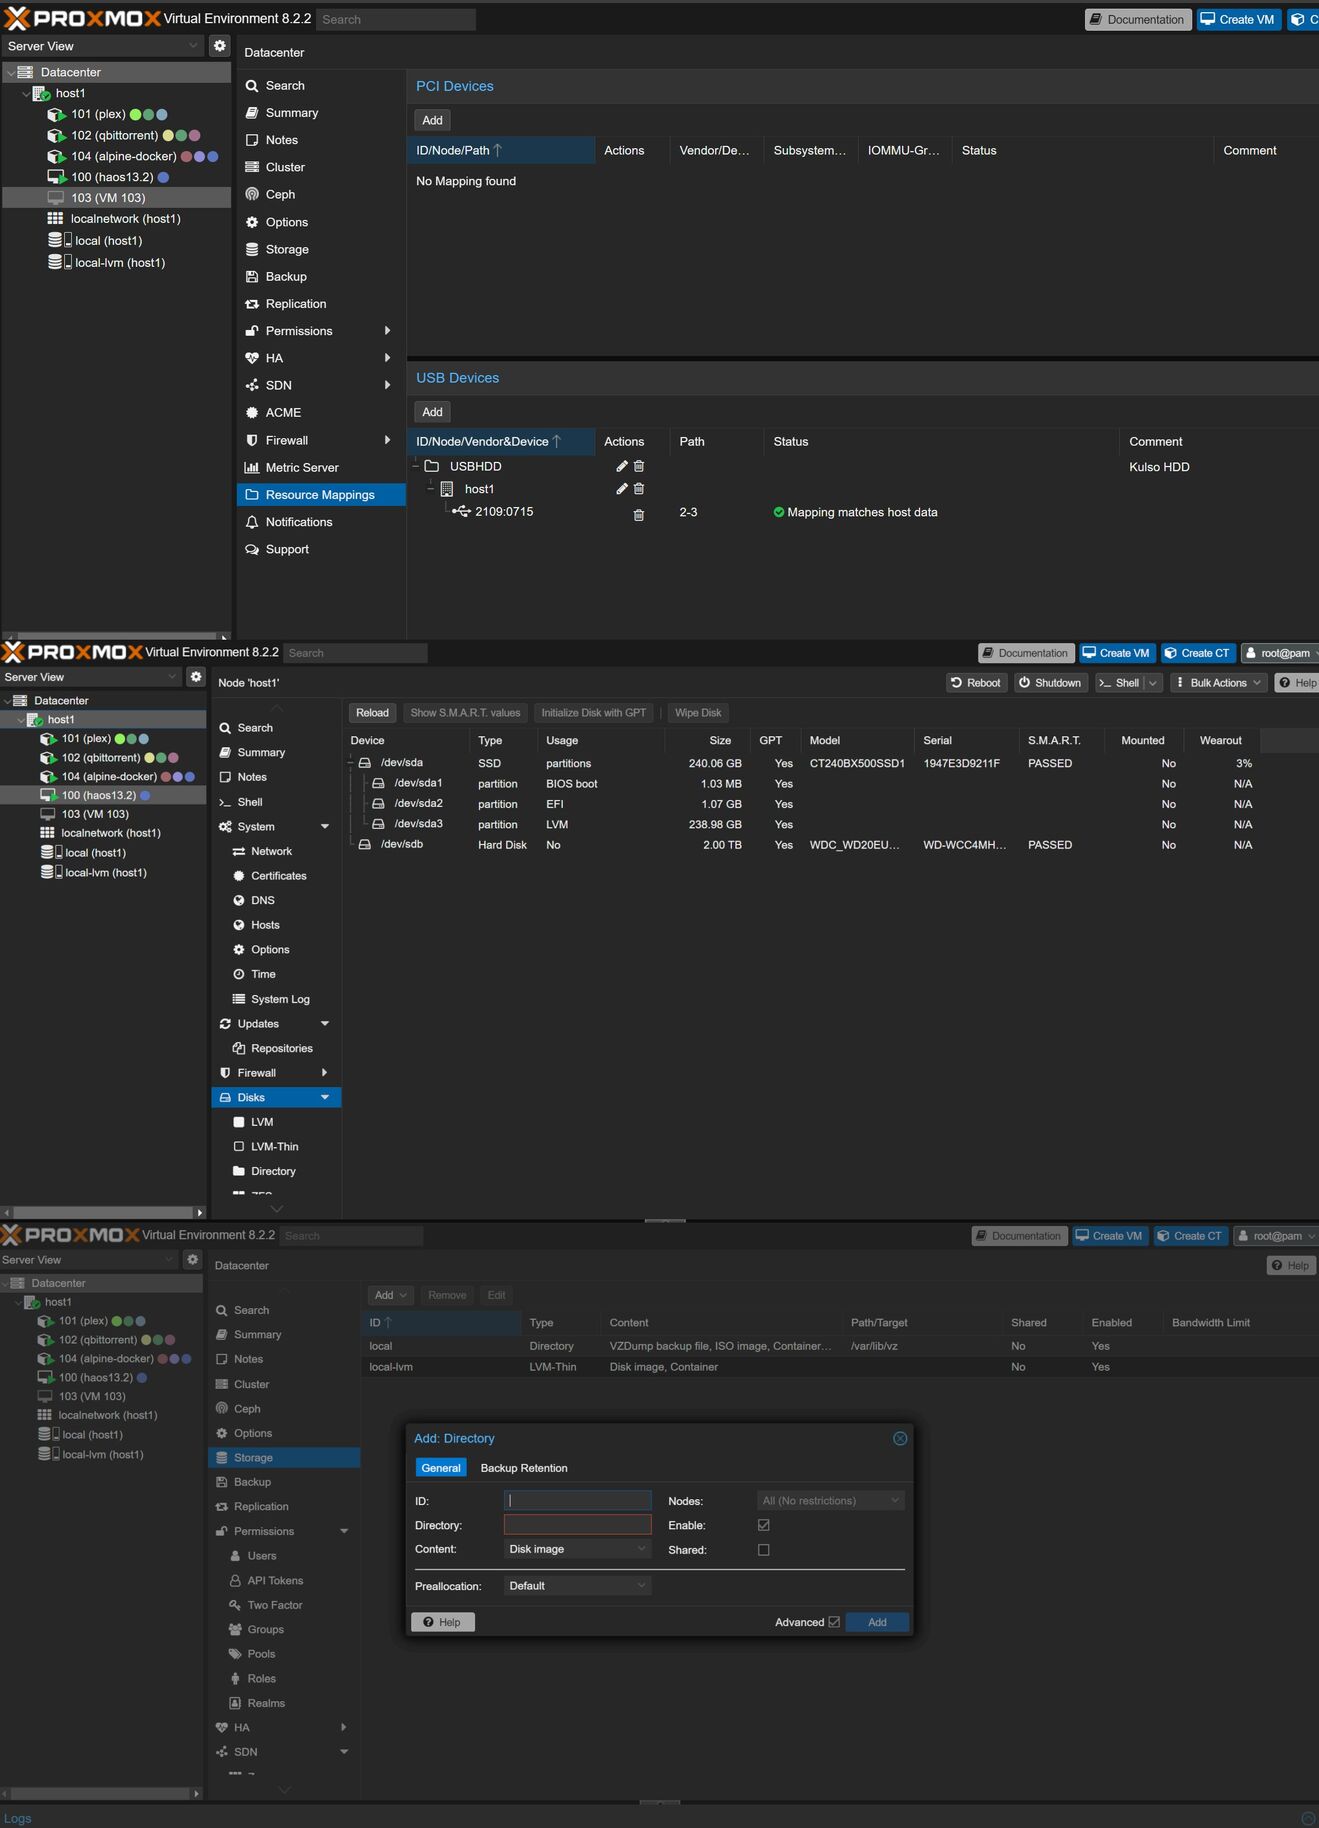Open Notifications in the Datacenter menu
1319x1828 pixels.
[x=298, y=522]
